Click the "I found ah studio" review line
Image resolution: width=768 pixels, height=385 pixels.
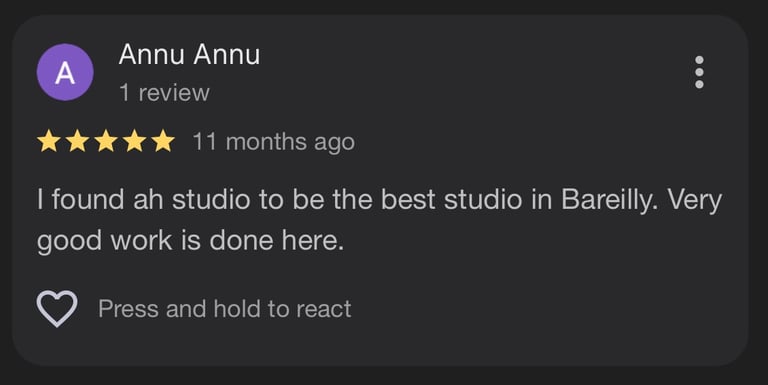pos(380,200)
